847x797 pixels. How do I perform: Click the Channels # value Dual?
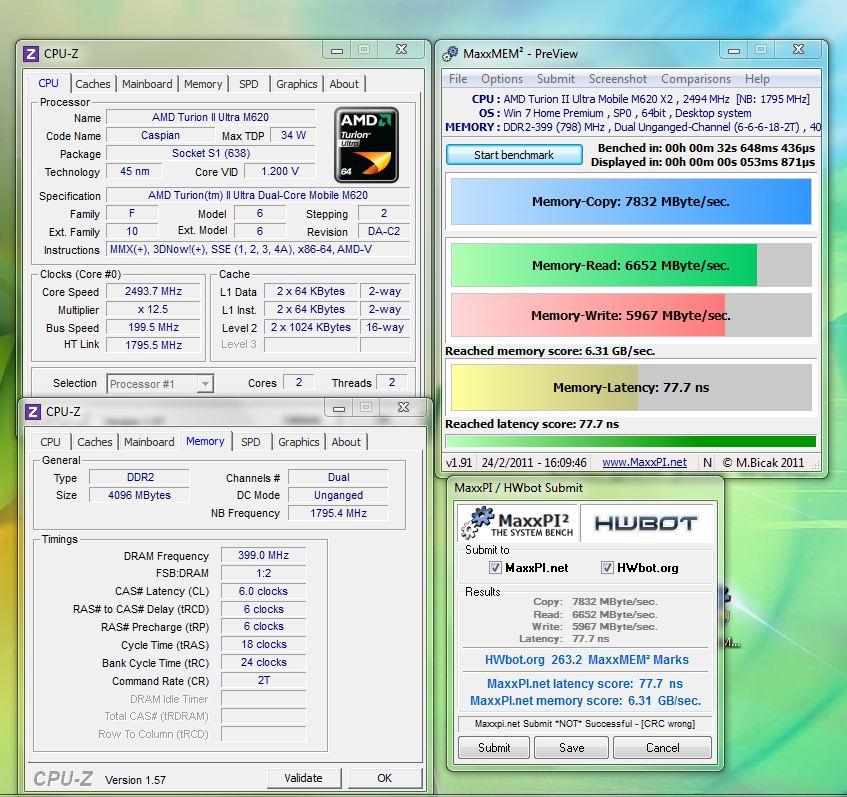point(338,477)
